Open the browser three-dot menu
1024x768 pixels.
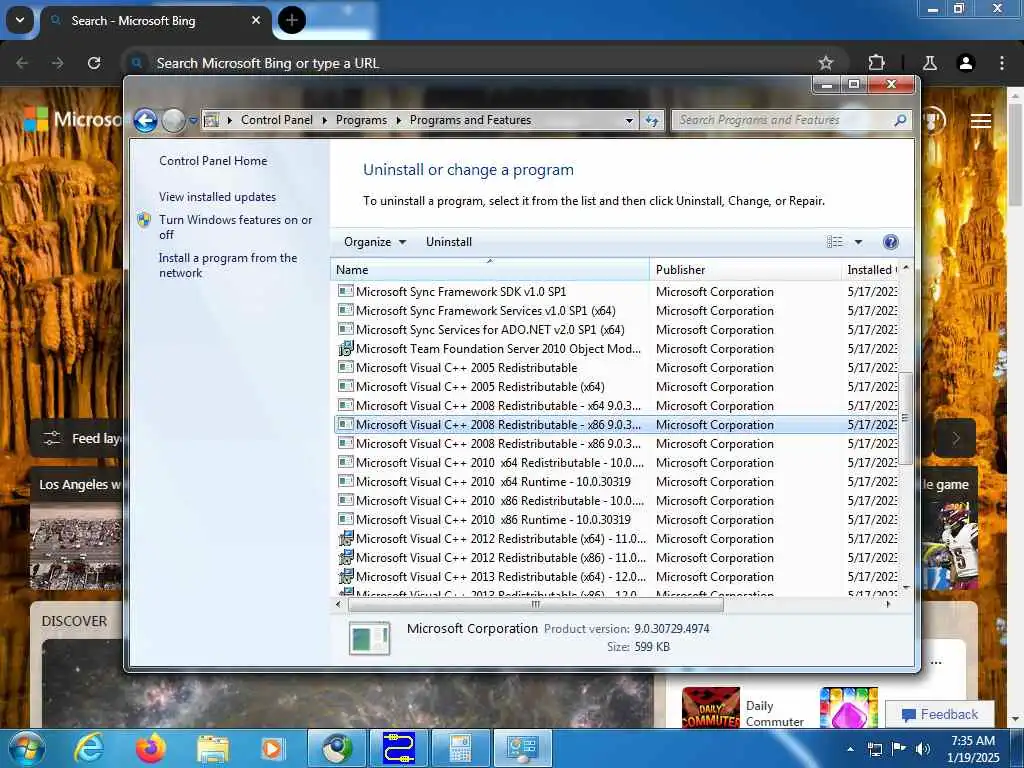[1002, 63]
